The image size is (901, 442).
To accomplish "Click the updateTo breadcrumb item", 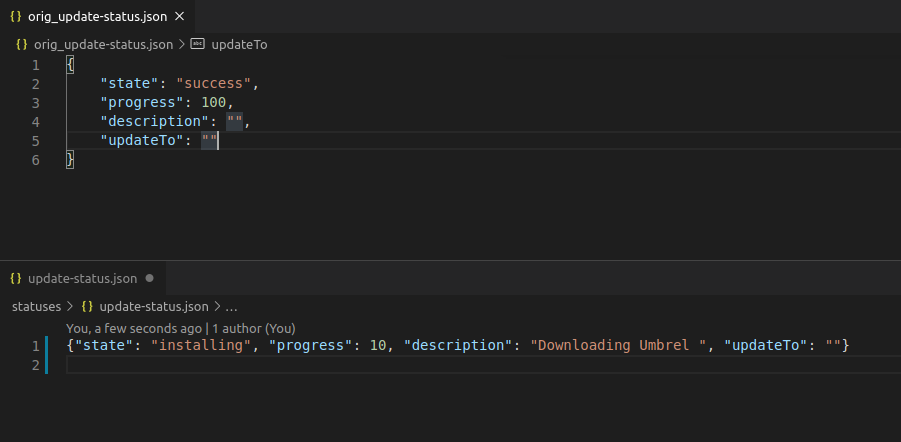I will point(240,44).
